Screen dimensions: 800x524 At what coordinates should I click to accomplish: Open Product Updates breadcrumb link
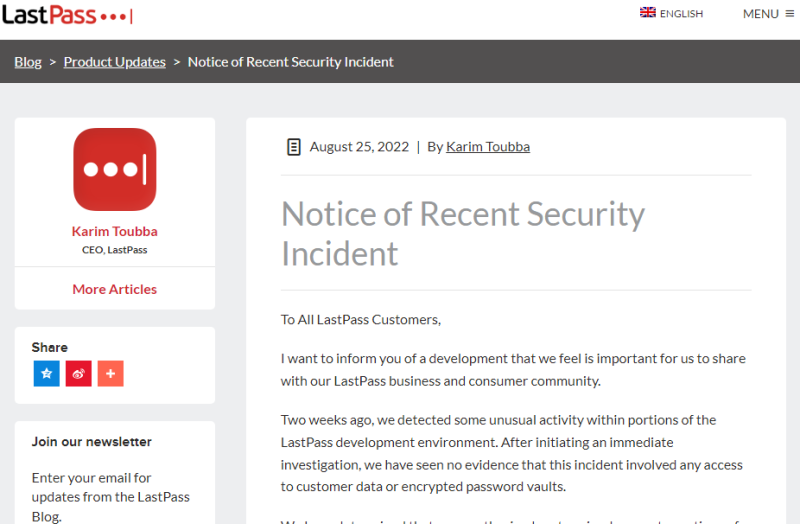coord(115,62)
